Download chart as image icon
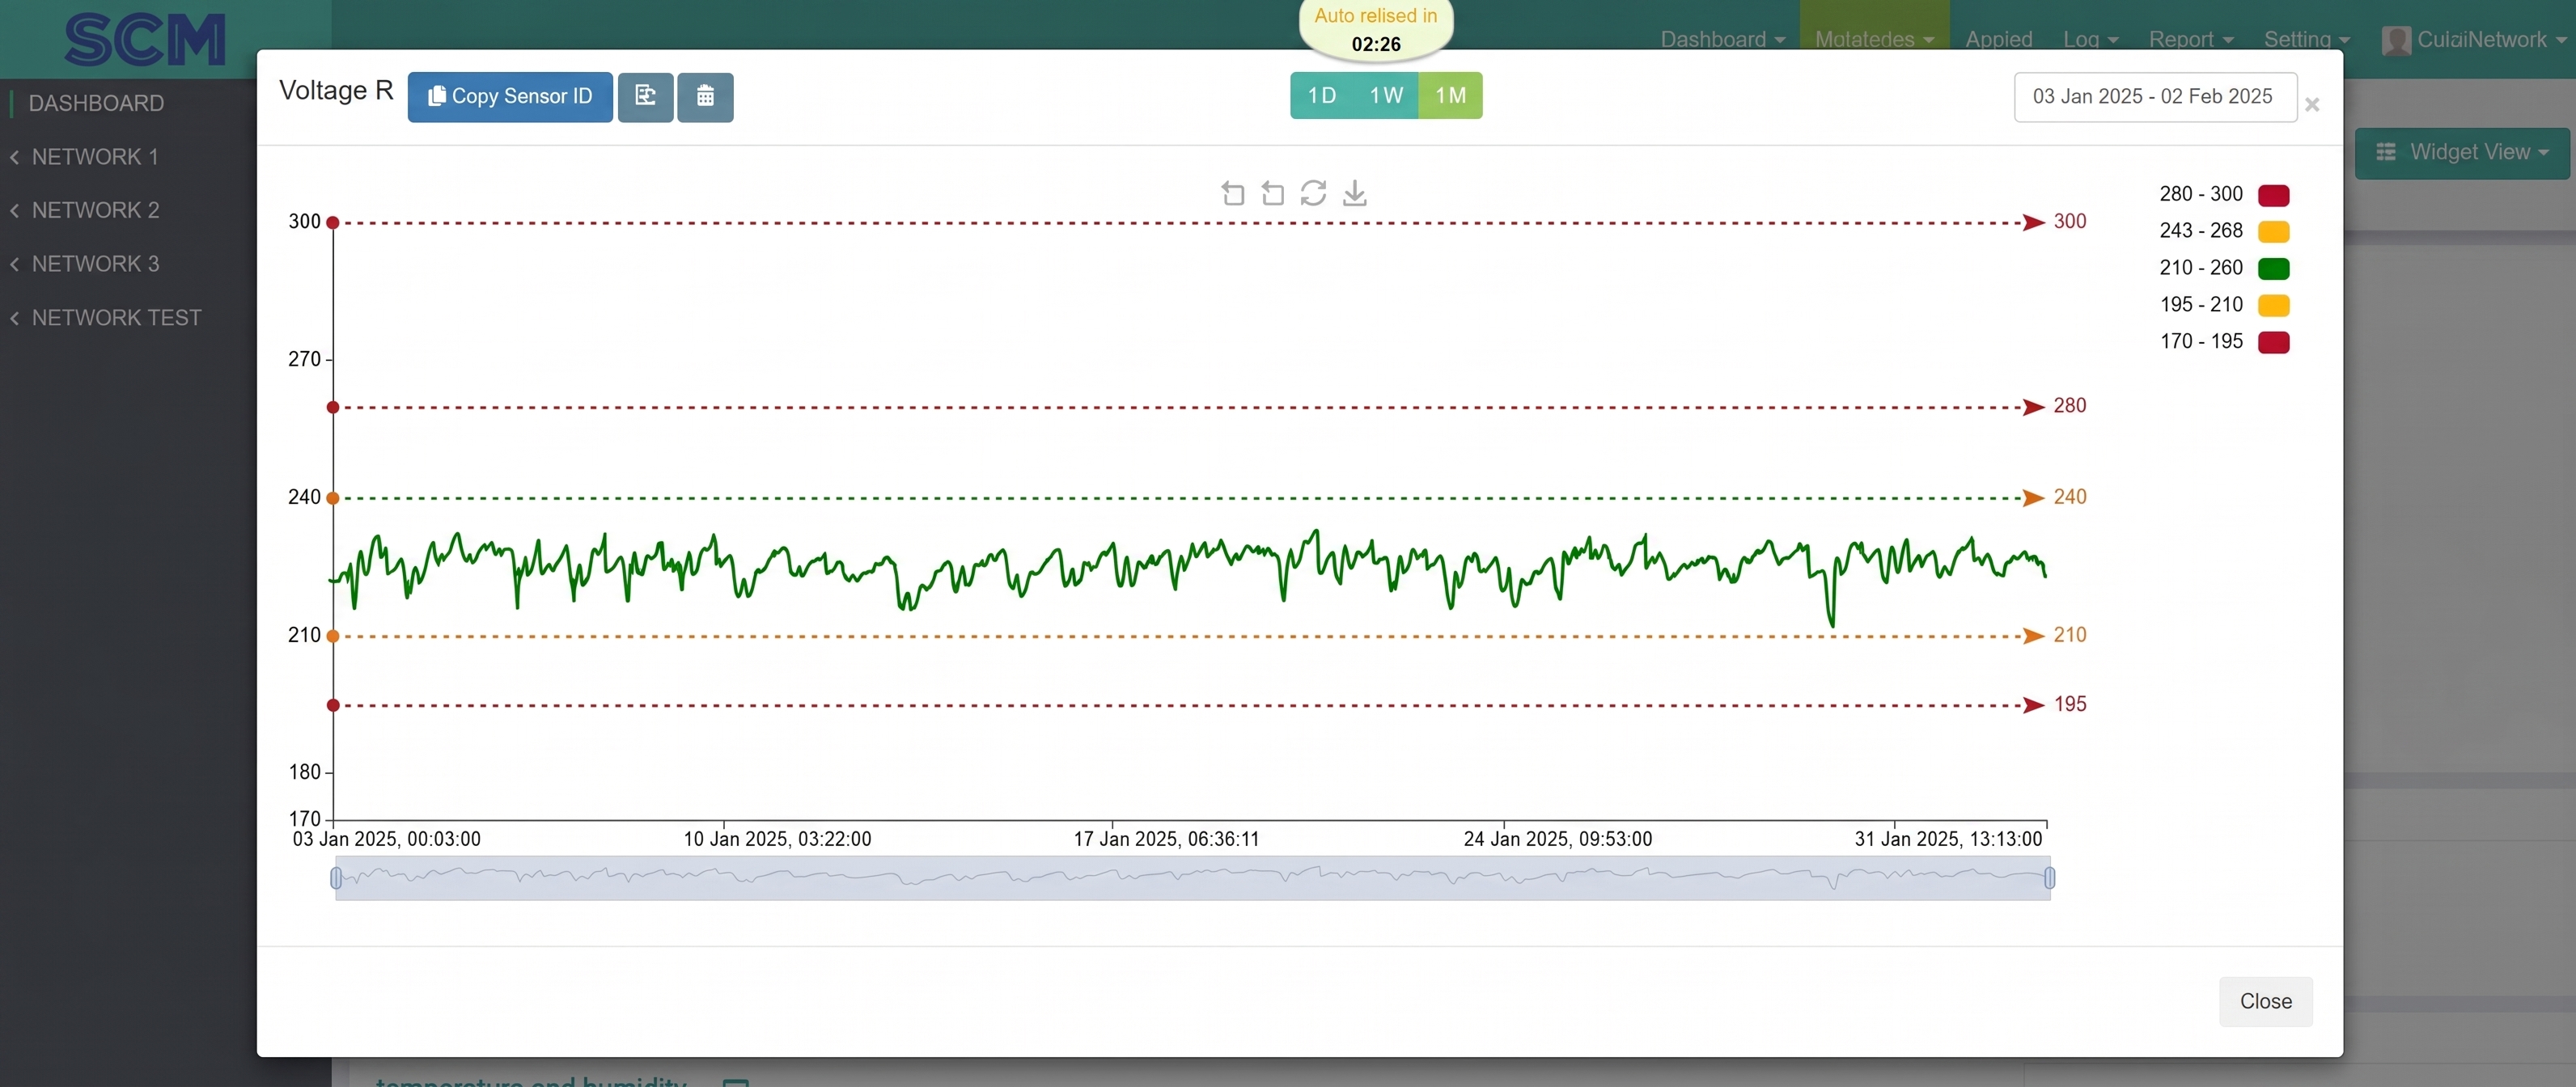Viewport: 2576px width, 1087px height. point(1354,193)
